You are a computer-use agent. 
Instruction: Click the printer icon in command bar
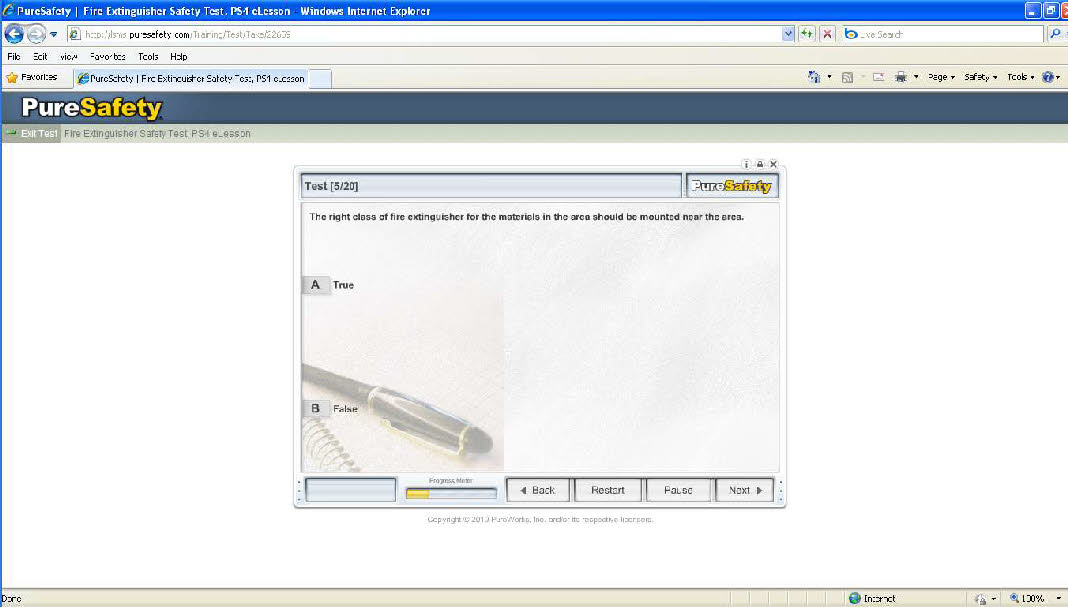pos(901,77)
